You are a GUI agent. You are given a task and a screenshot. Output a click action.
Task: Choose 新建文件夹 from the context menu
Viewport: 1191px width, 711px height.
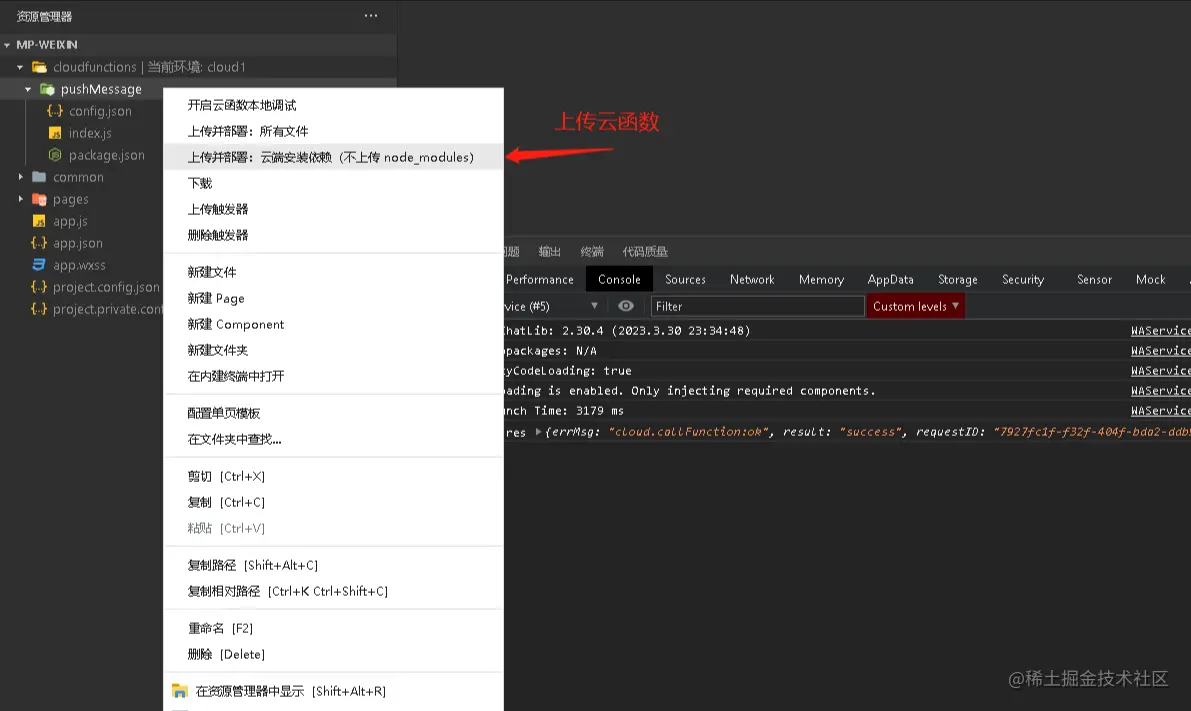pyautogui.click(x=333, y=349)
